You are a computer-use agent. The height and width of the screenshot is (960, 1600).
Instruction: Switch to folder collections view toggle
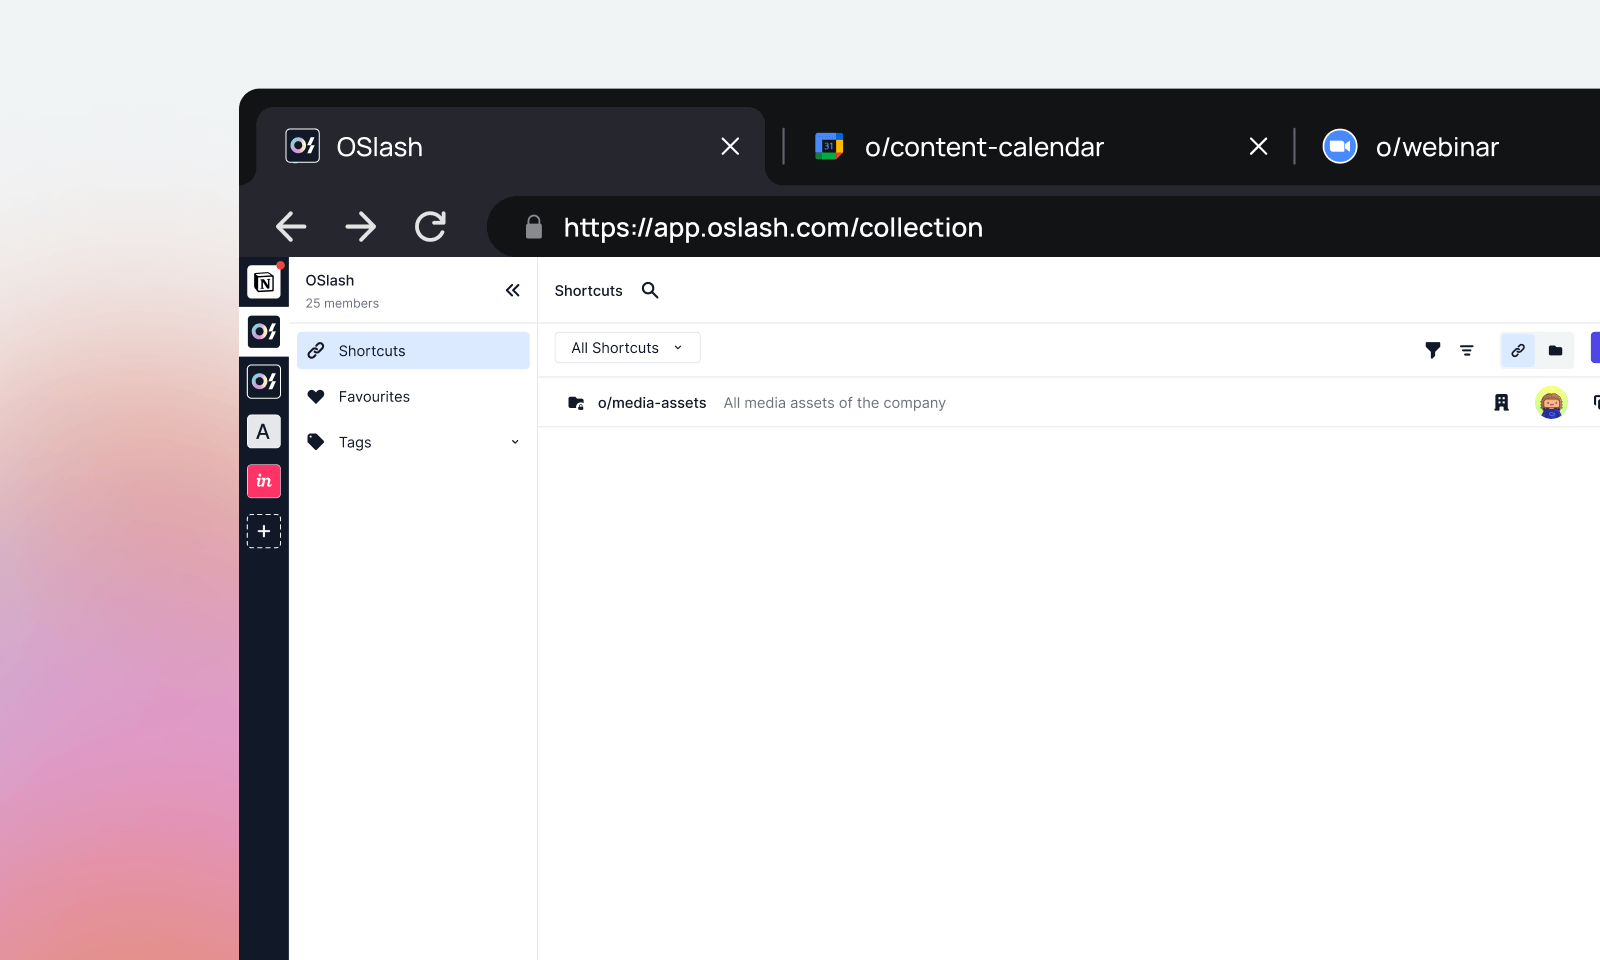pos(1555,350)
